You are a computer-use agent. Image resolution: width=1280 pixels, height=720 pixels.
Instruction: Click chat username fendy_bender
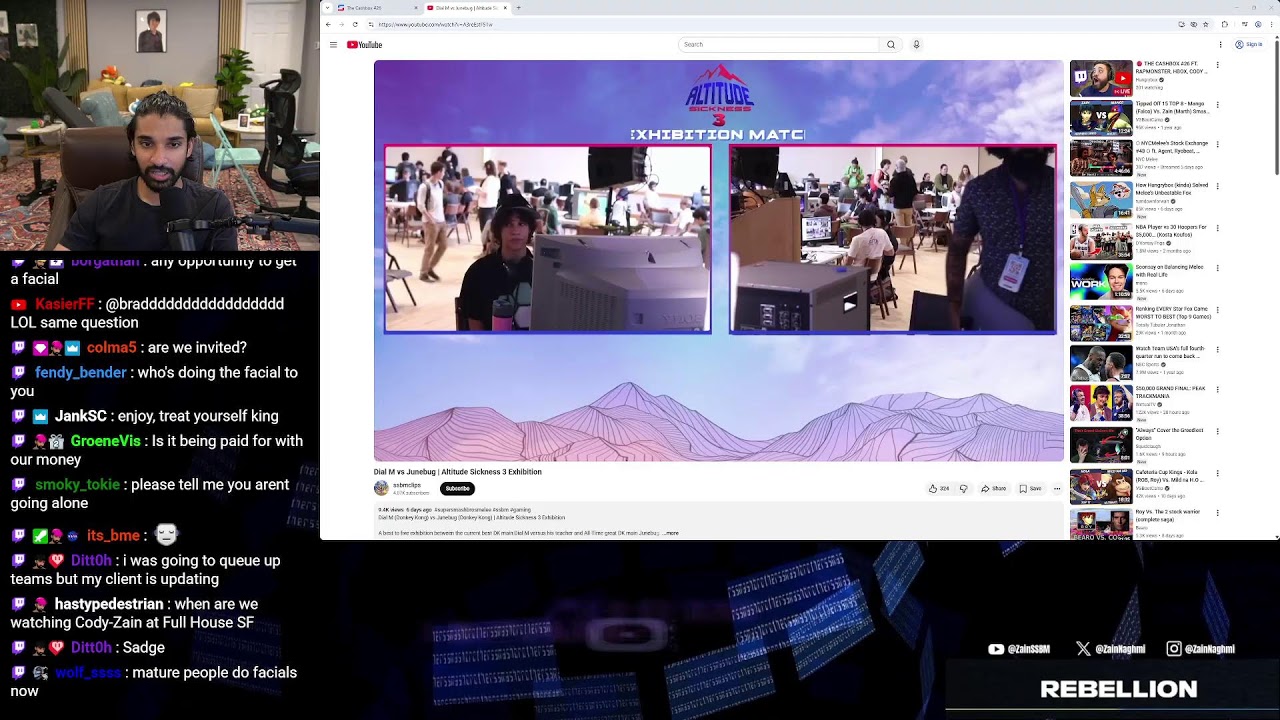coord(81,372)
